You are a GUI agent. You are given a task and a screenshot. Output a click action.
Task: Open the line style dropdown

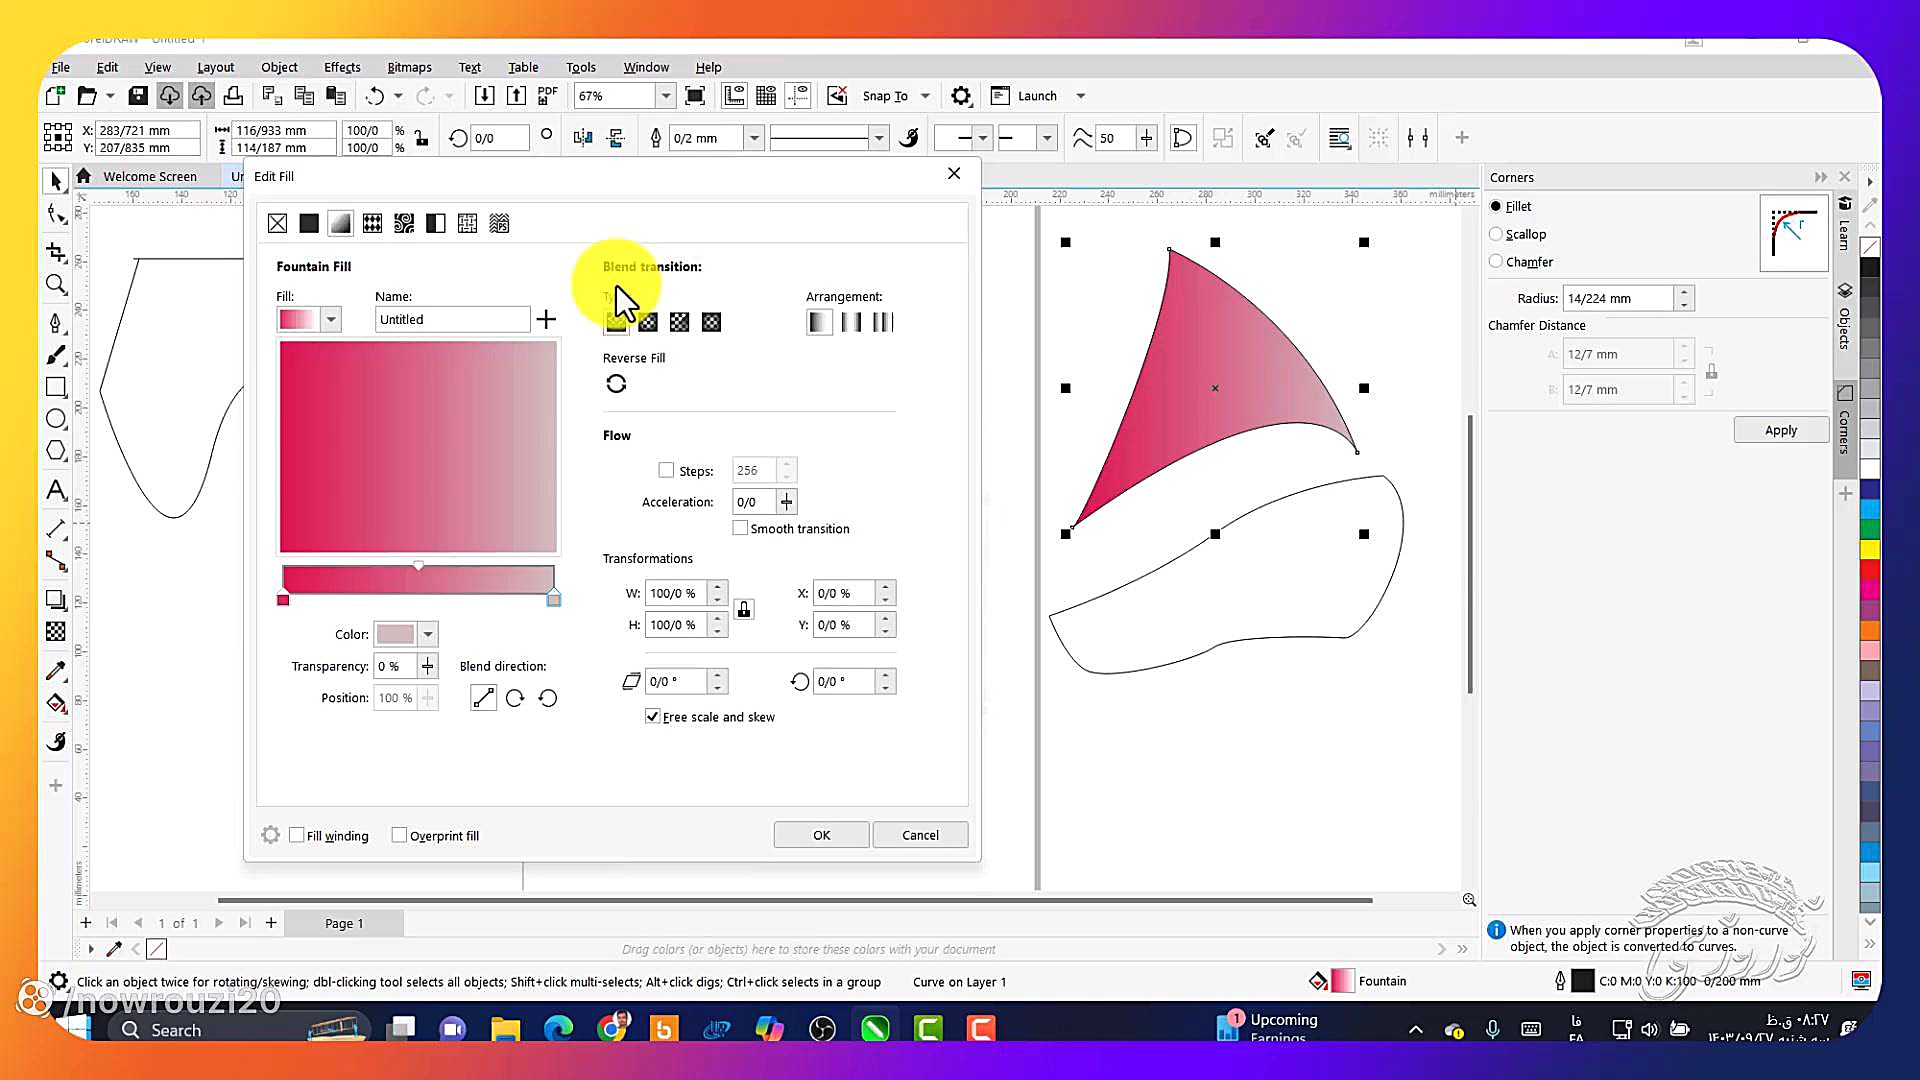(x=879, y=138)
